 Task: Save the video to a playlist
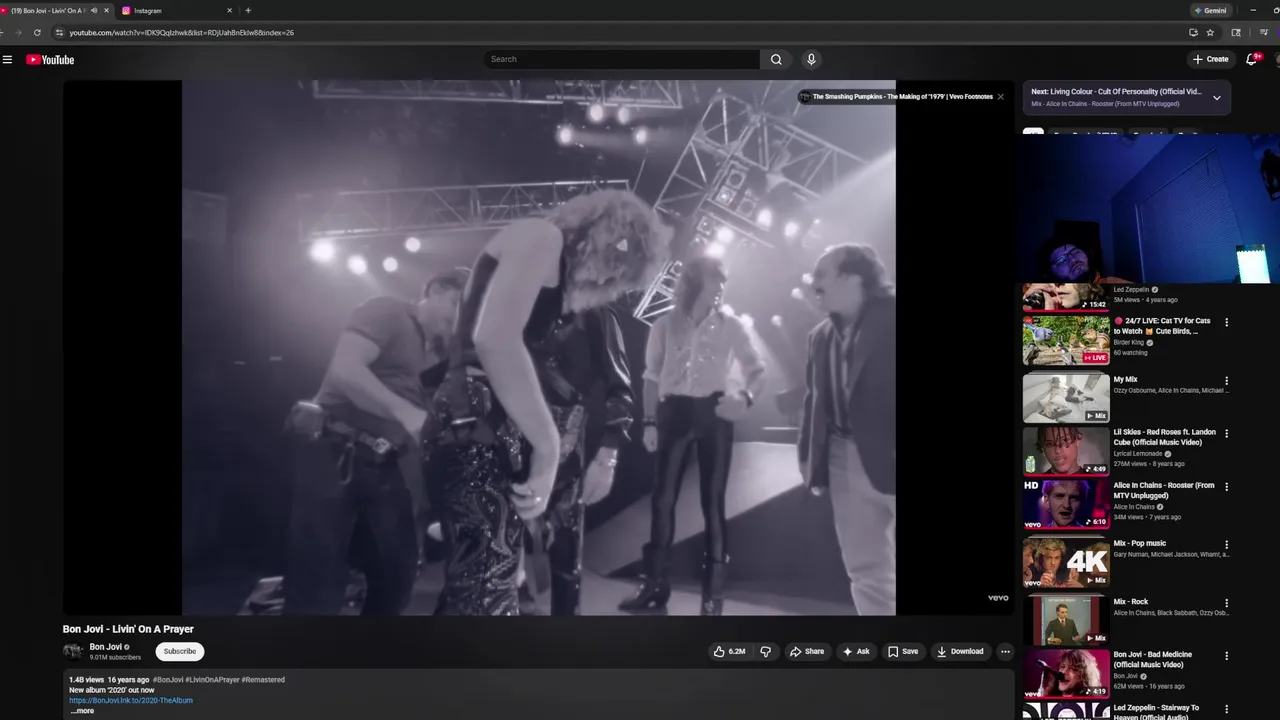pyautogui.click(x=903, y=651)
